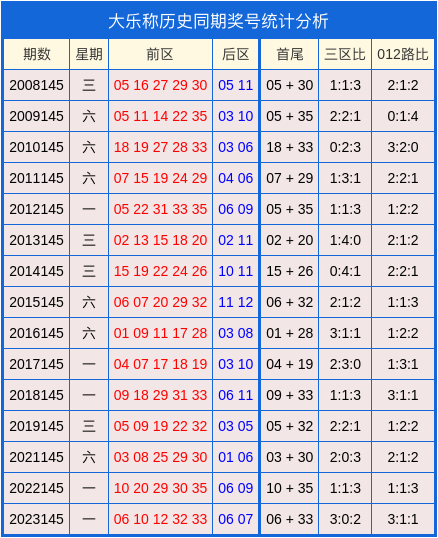Select period 2018145 cell

37,395
